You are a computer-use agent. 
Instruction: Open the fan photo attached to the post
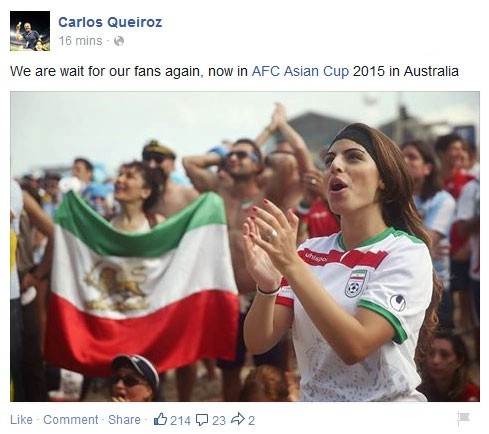(245, 246)
